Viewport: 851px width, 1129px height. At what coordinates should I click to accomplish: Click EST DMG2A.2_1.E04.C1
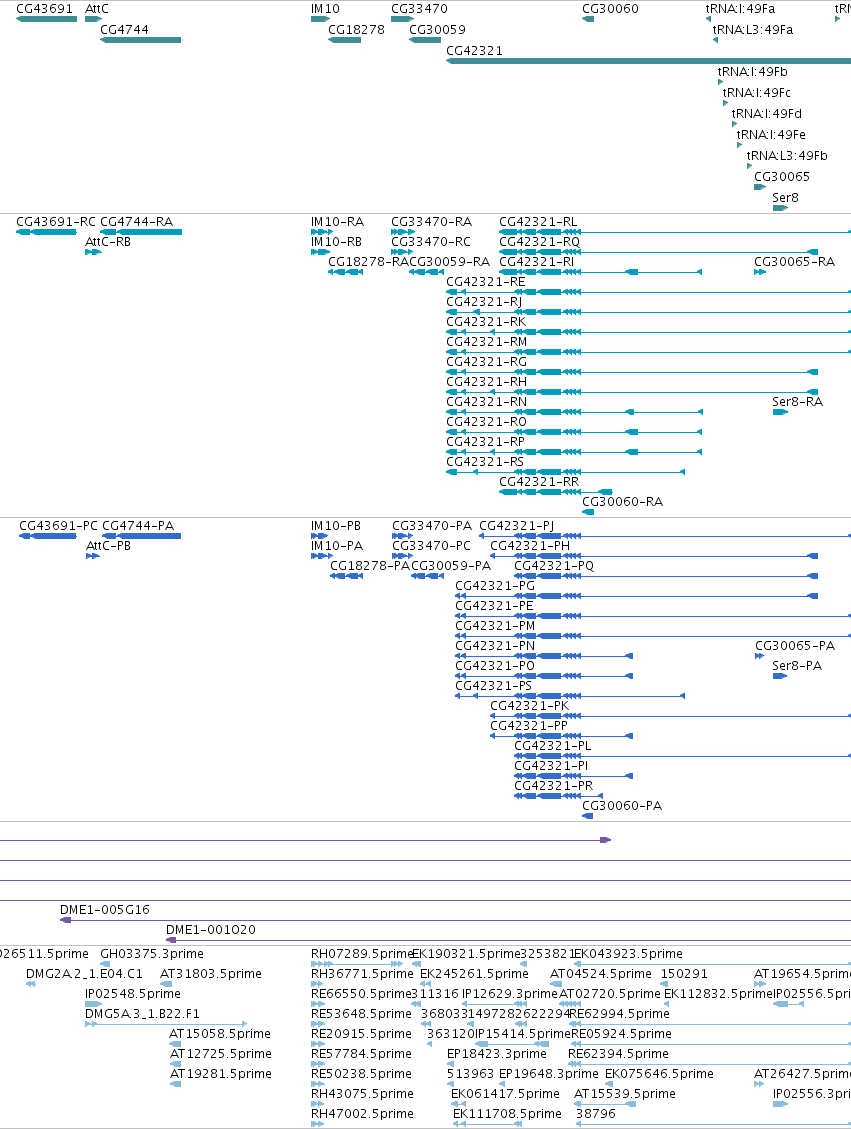[x=31, y=984]
